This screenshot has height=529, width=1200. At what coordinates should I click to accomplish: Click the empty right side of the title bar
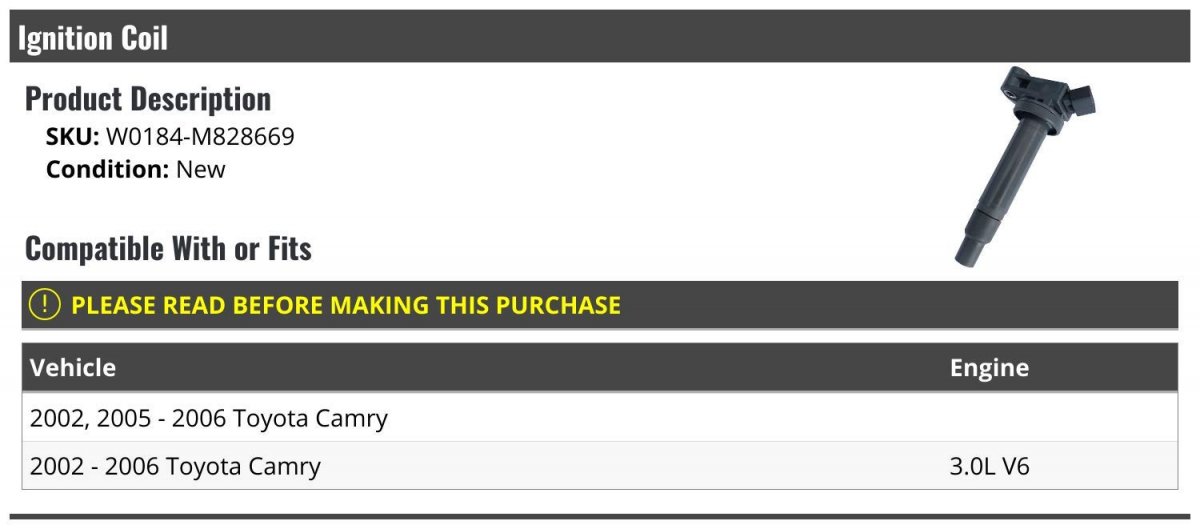pos(680,37)
